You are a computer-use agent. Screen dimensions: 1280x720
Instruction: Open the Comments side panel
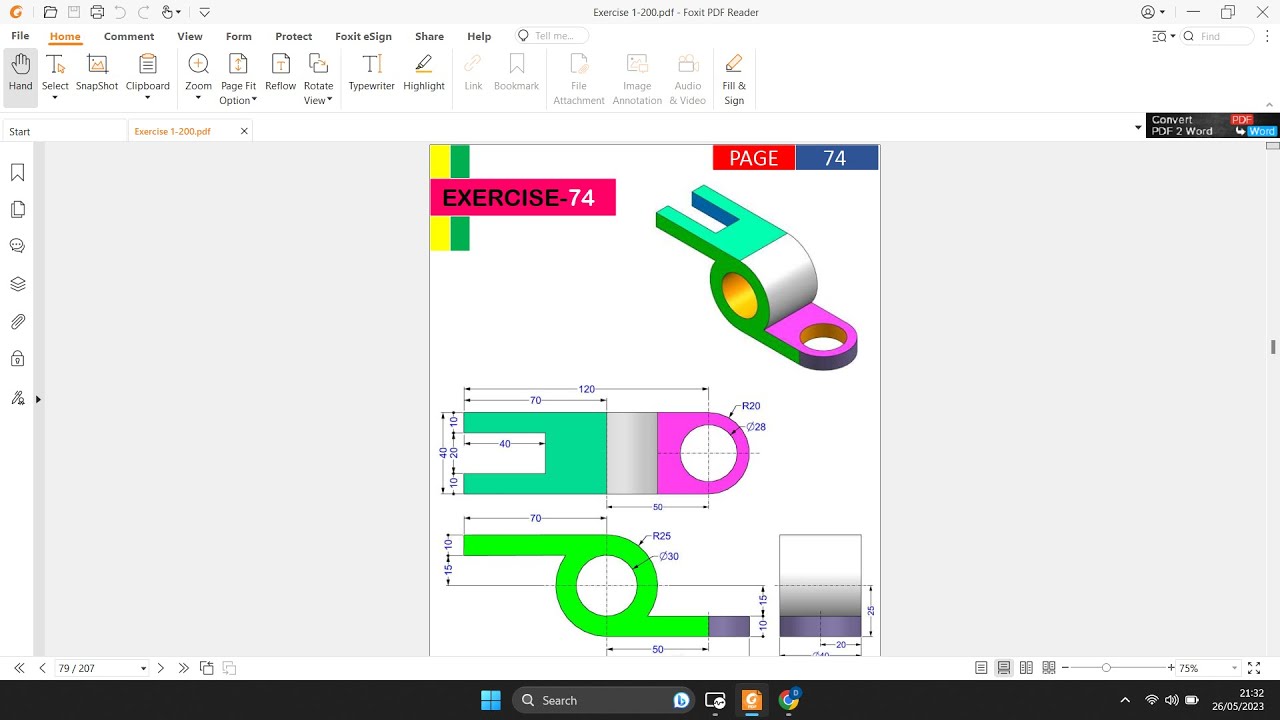pos(18,246)
